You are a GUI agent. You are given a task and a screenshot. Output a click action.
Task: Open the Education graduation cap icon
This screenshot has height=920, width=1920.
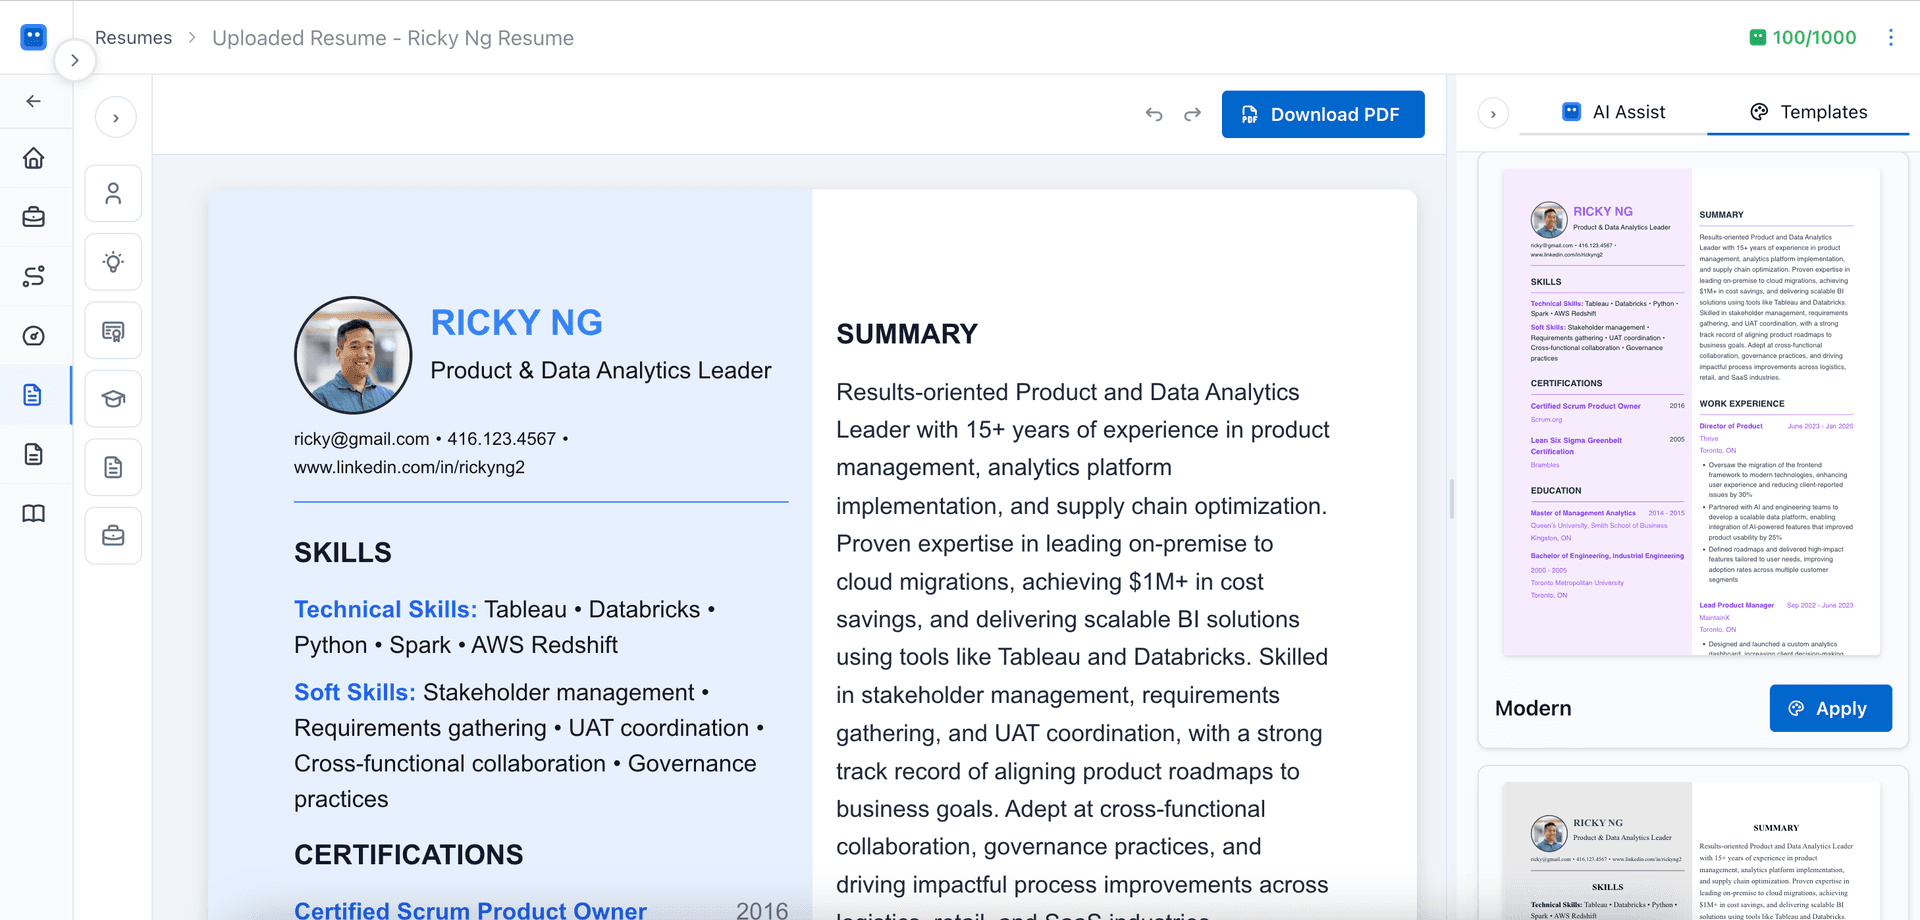point(113,398)
